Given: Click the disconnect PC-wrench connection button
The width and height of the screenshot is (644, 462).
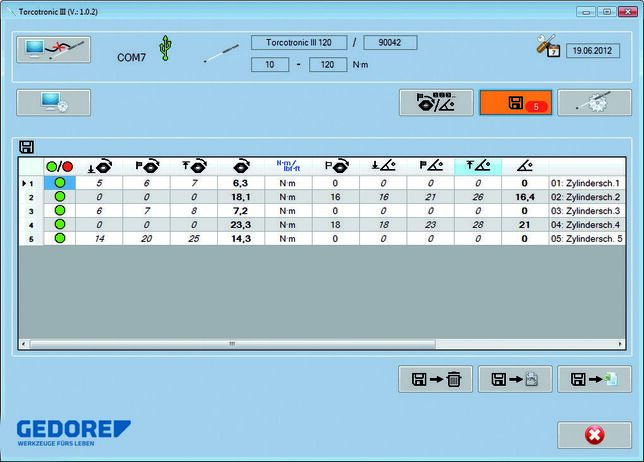Looking at the screenshot, I should (53, 50).
